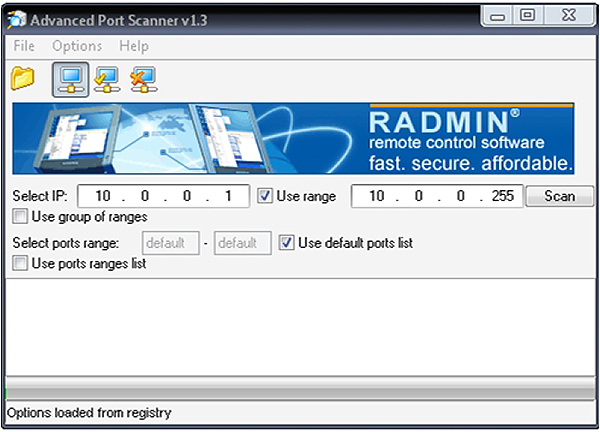
Task: Click the scan progress bar
Action: pos(300,389)
